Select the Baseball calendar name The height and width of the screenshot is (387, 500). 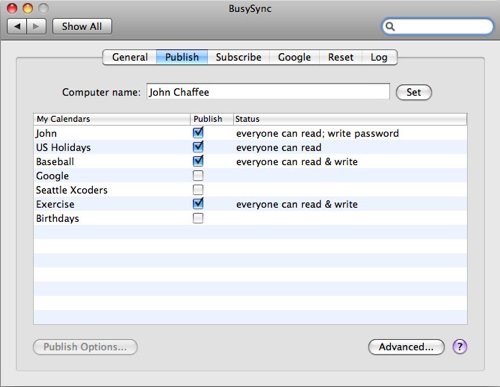pos(55,162)
